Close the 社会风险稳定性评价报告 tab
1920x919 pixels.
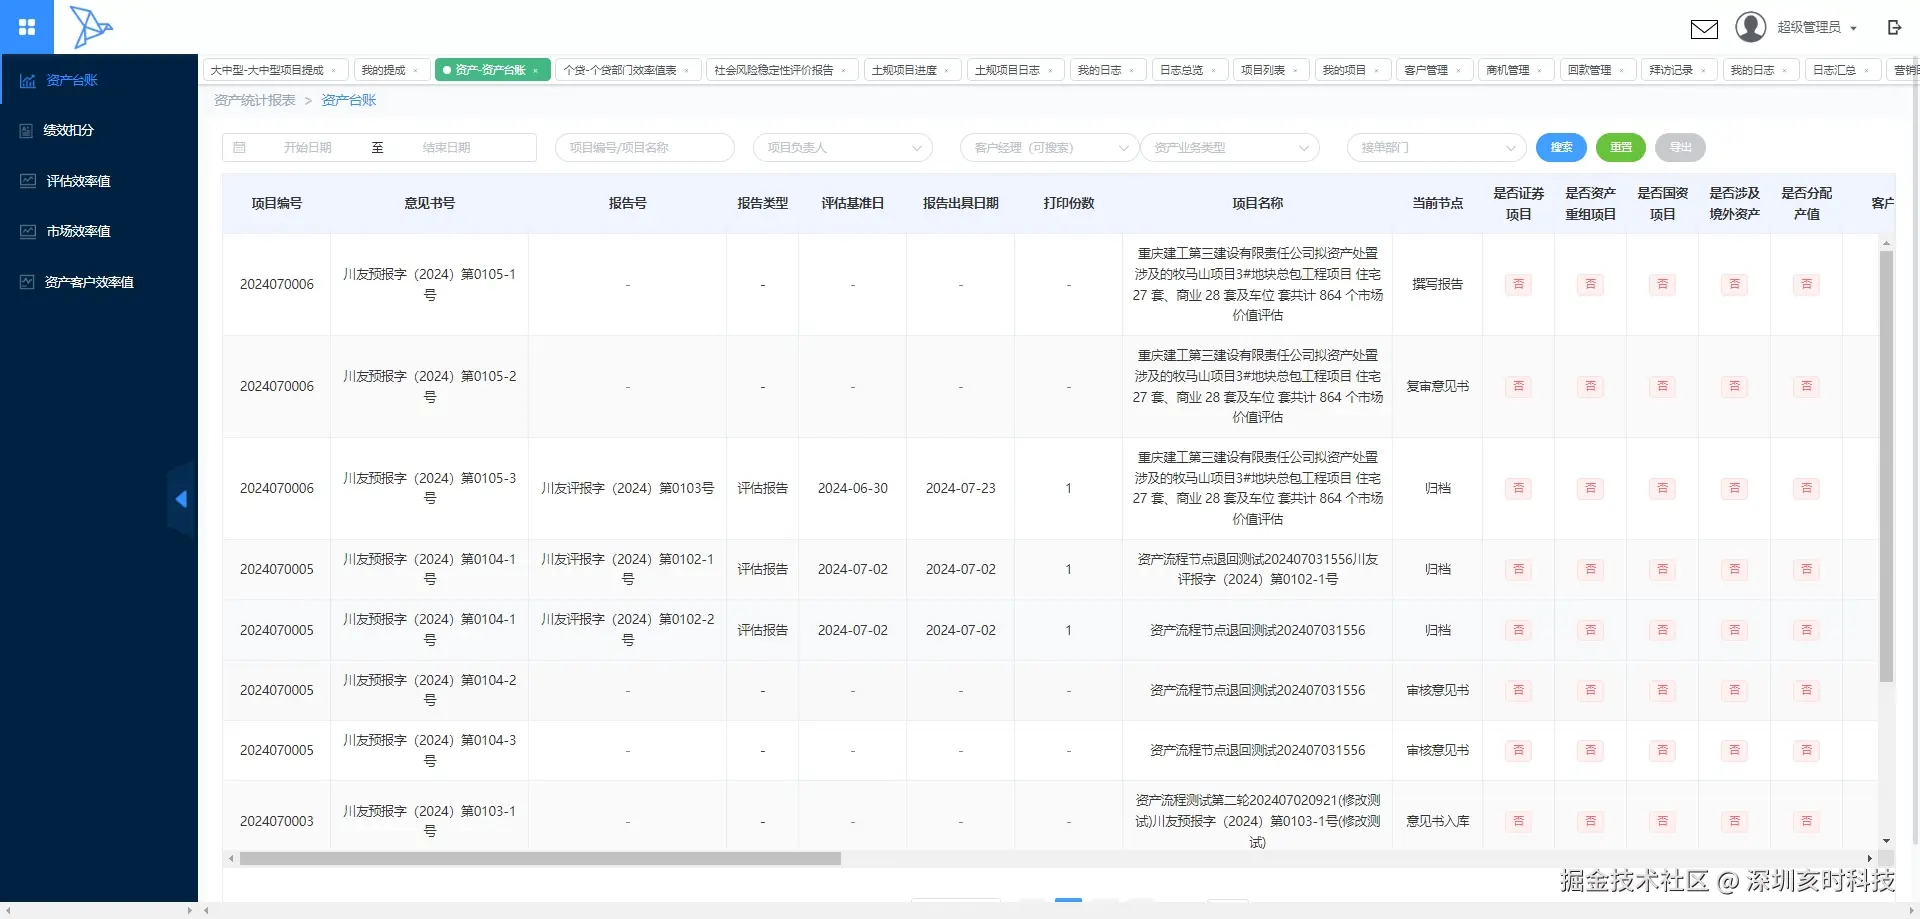[x=844, y=70]
